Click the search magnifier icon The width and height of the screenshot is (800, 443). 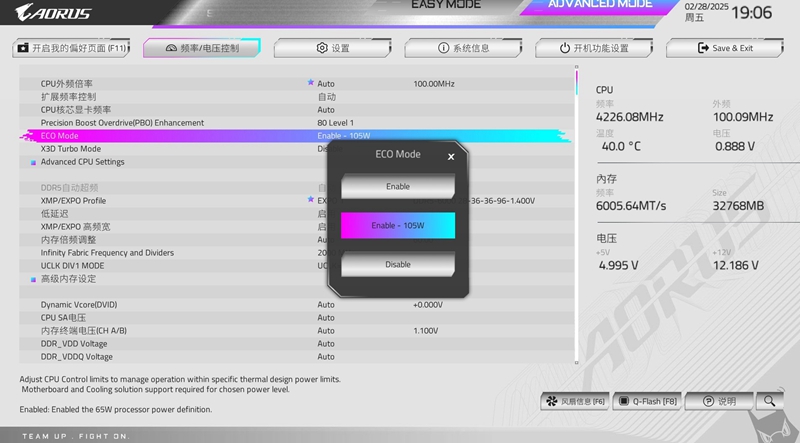pyautogui.click(x=769, y=401)
